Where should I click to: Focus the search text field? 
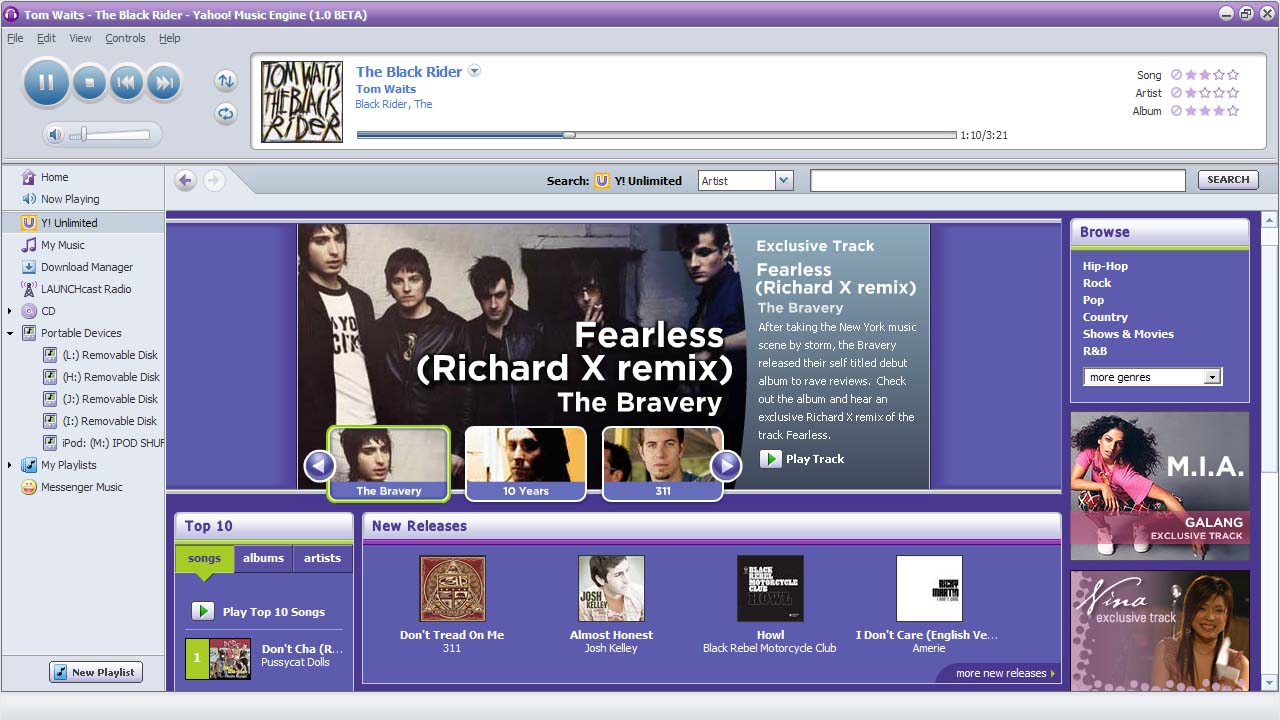pos(997,181)
